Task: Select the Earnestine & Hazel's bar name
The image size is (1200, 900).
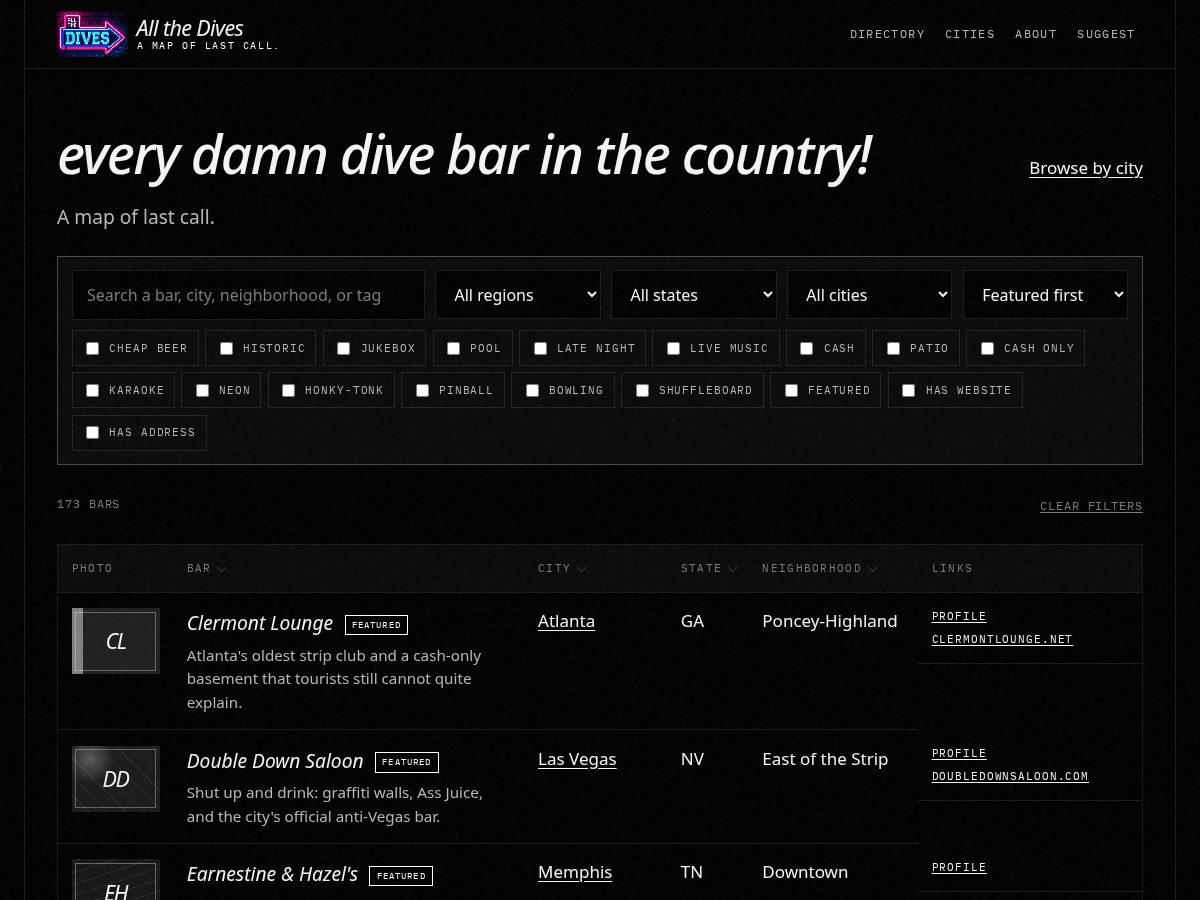Action: click(272, 874)
